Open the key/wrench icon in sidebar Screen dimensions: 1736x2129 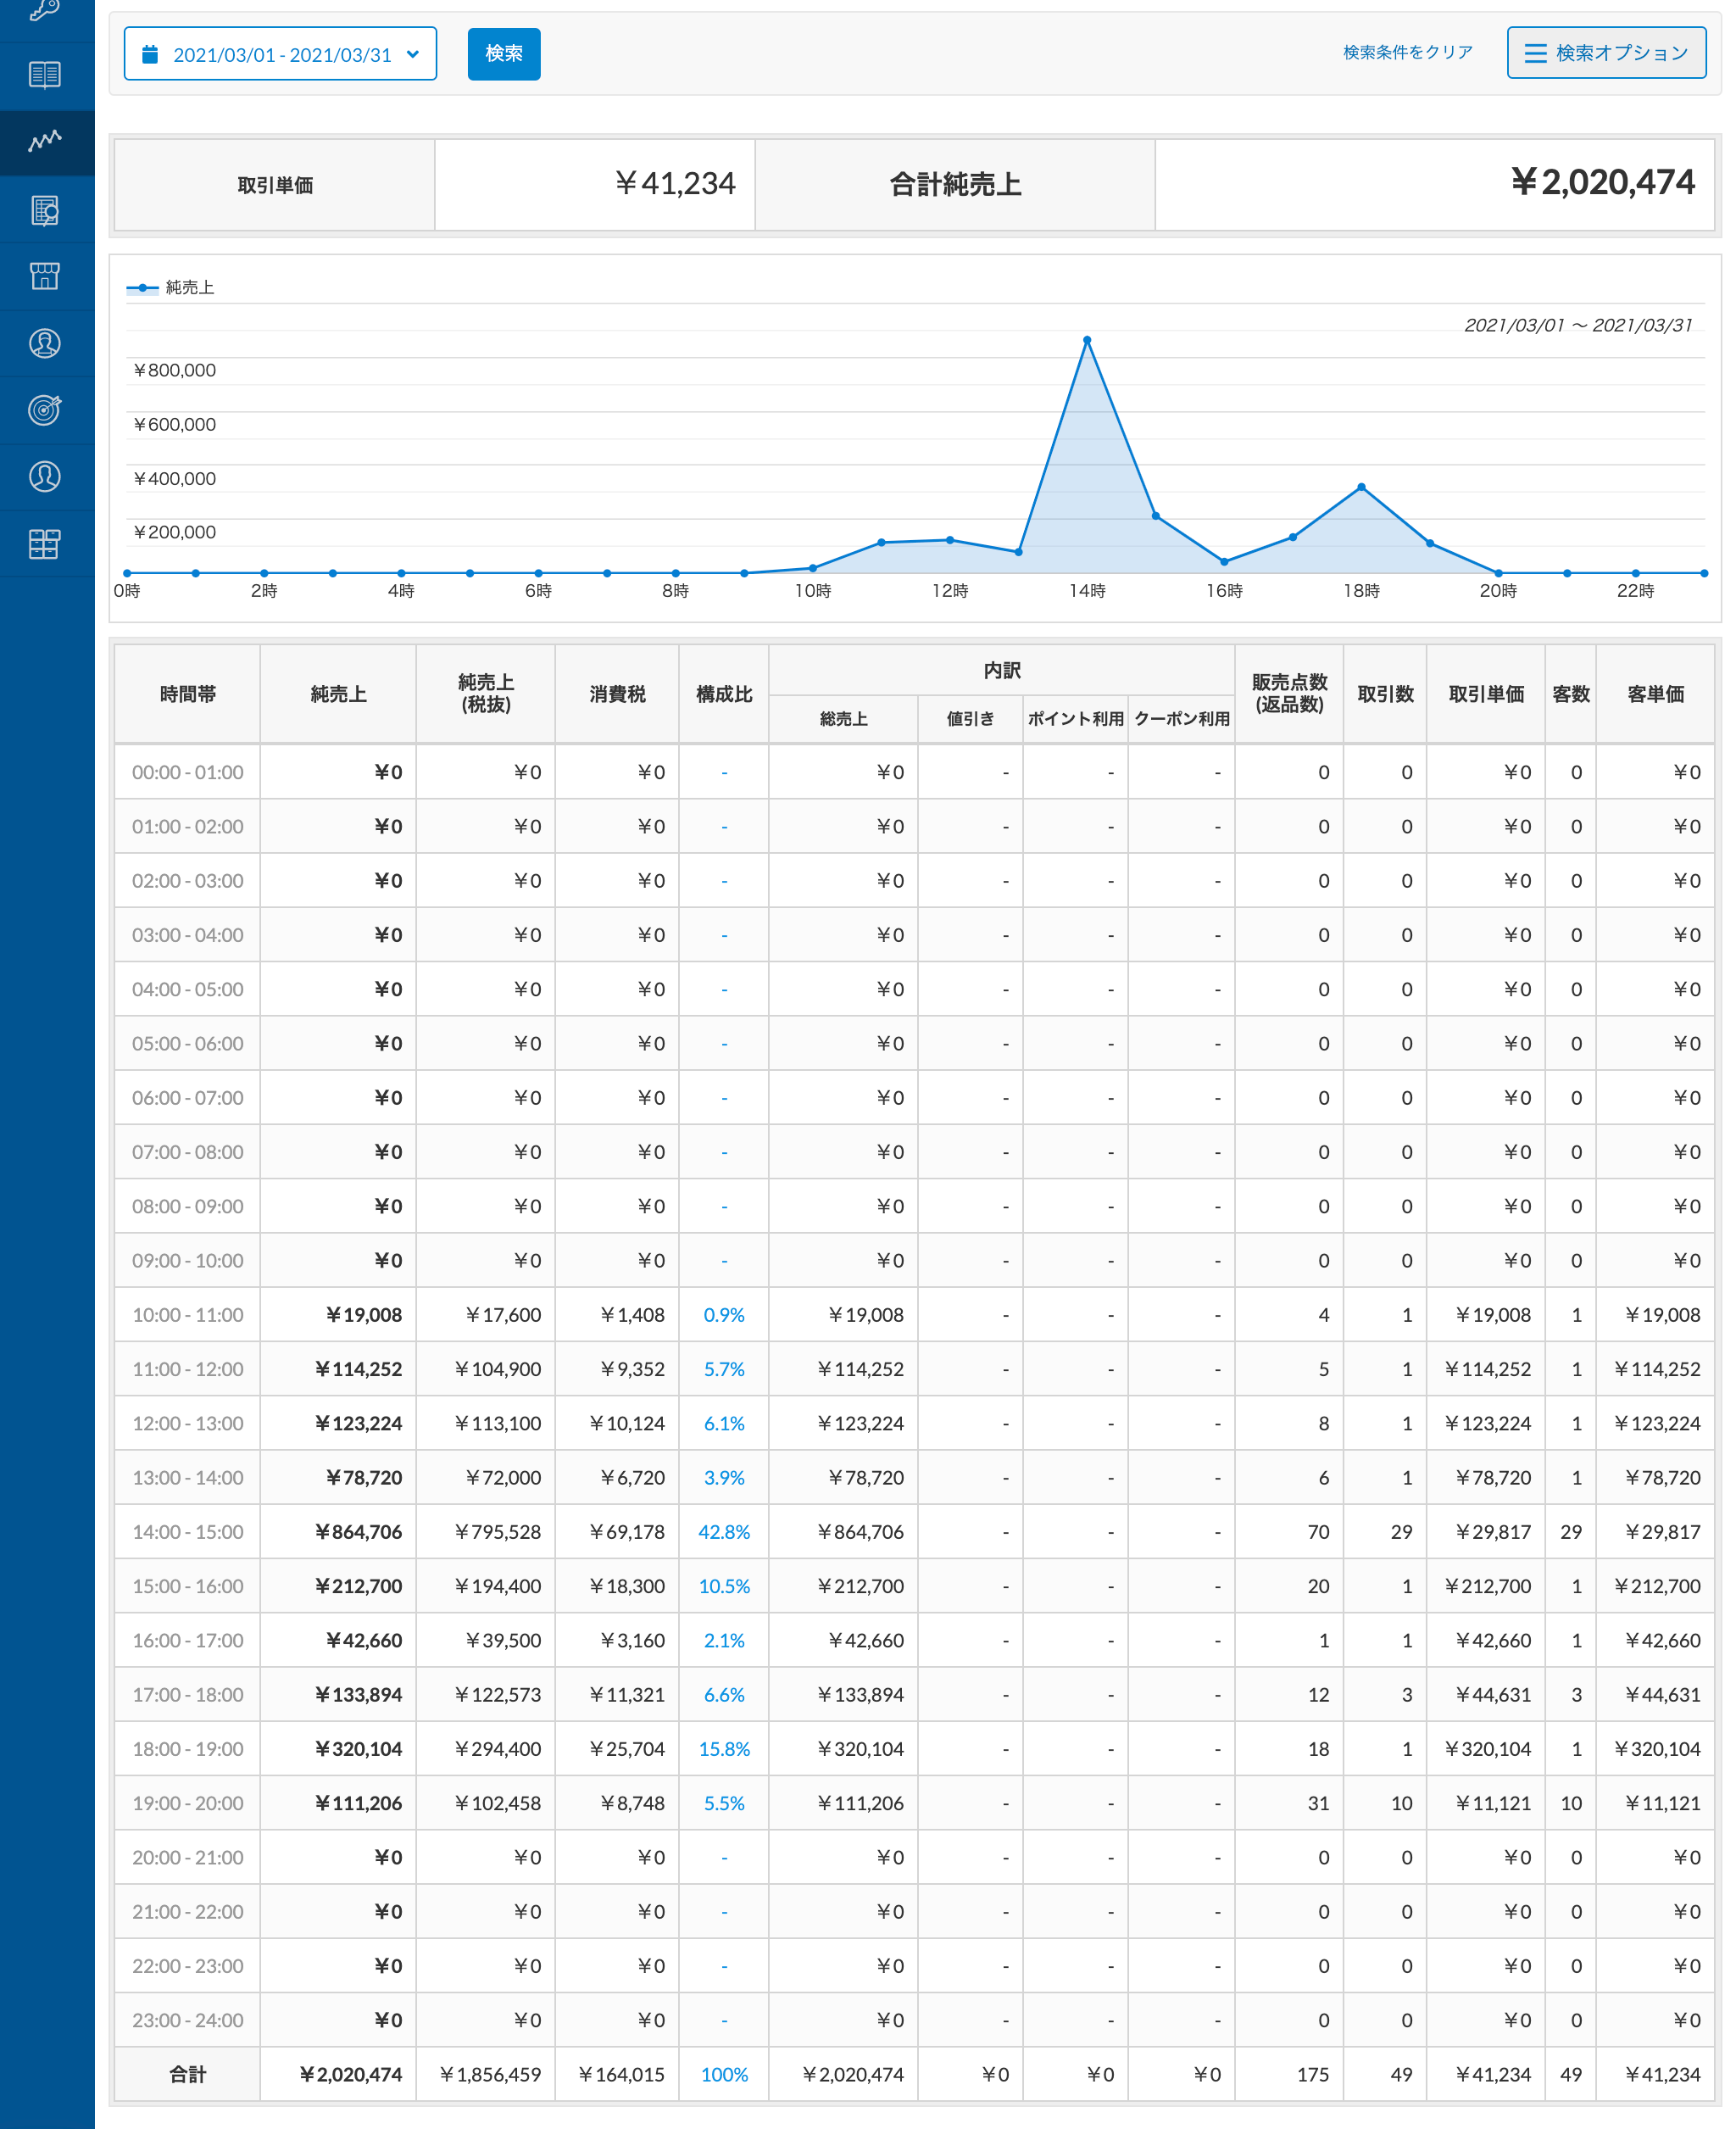click(44, 10)
